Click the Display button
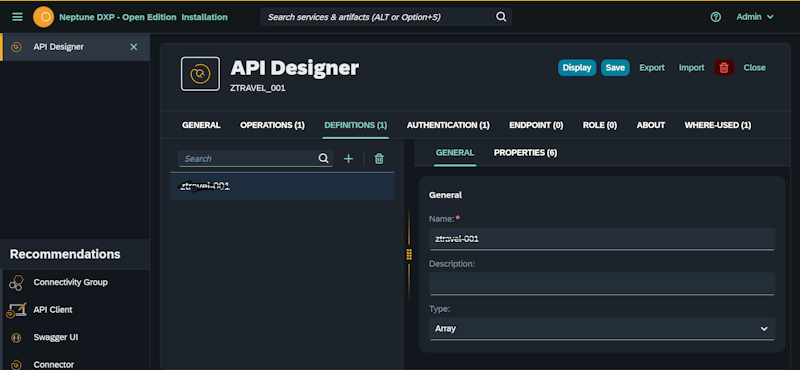800x370 pixels. pos(577,67)
